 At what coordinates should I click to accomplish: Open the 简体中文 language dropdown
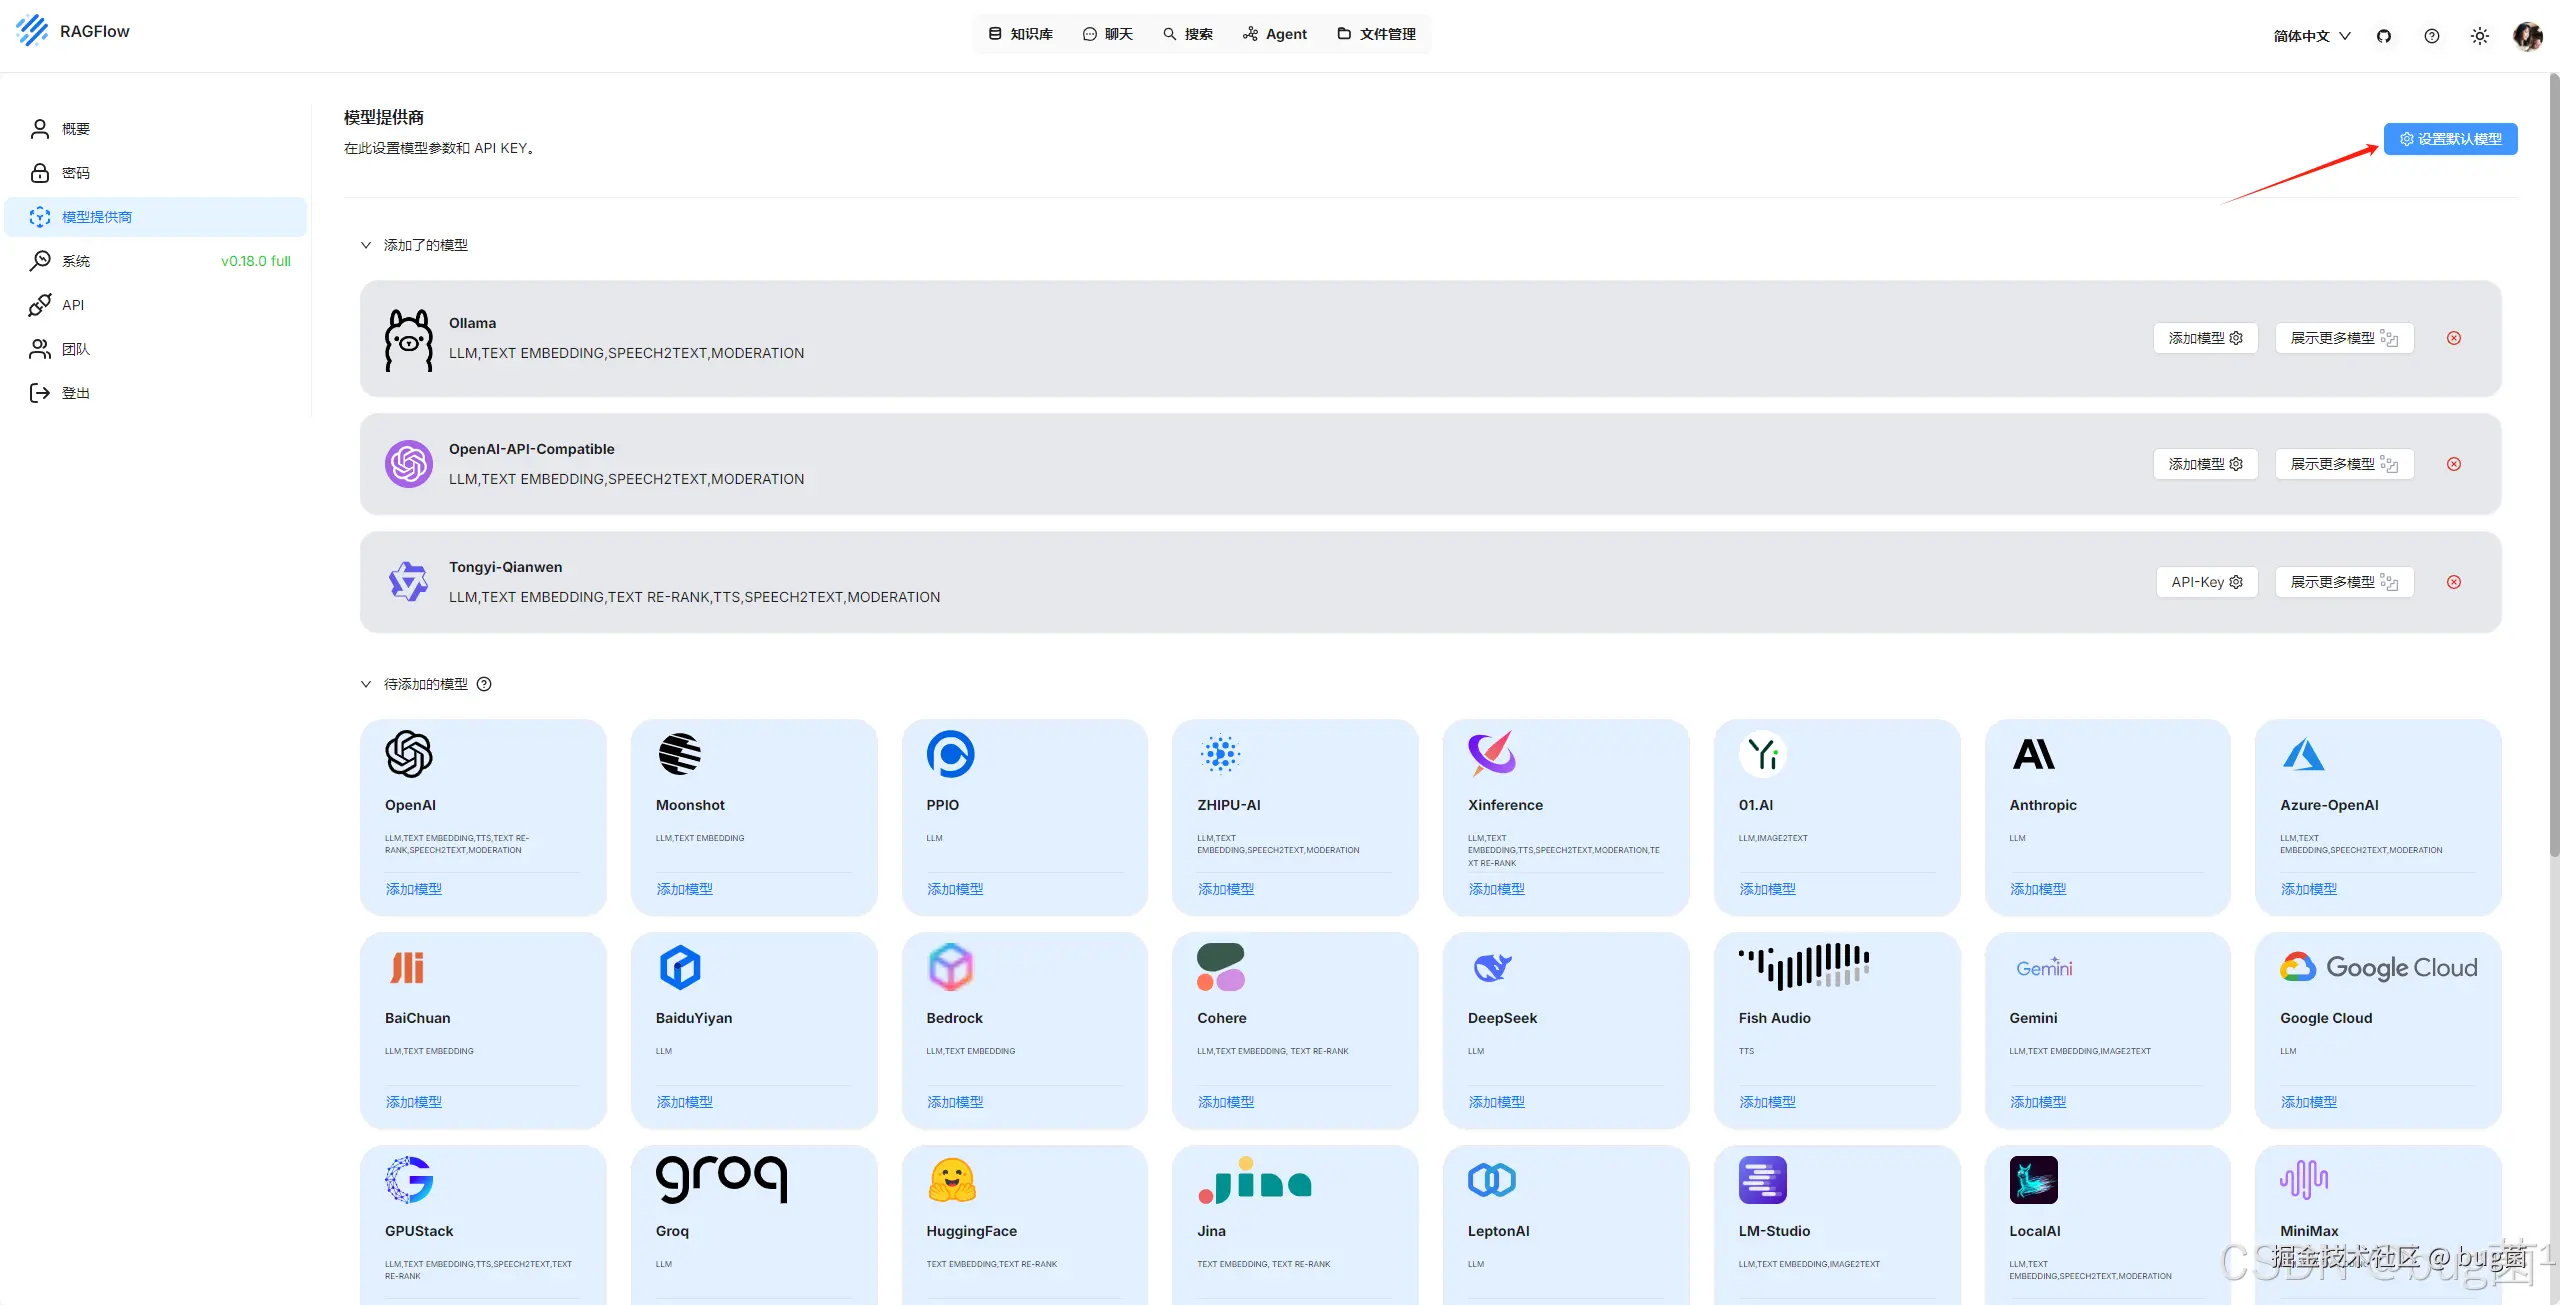(x=2311, y=36)
